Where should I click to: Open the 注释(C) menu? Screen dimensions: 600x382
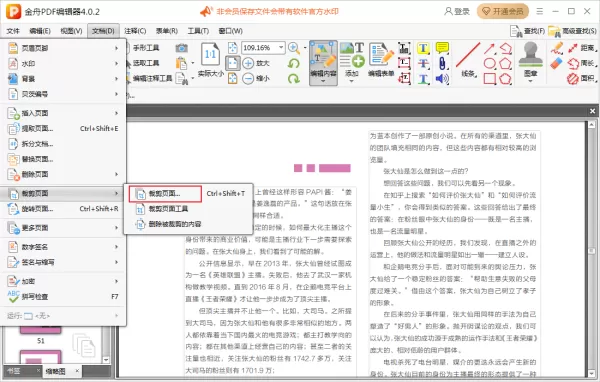[x=135, y=31]
